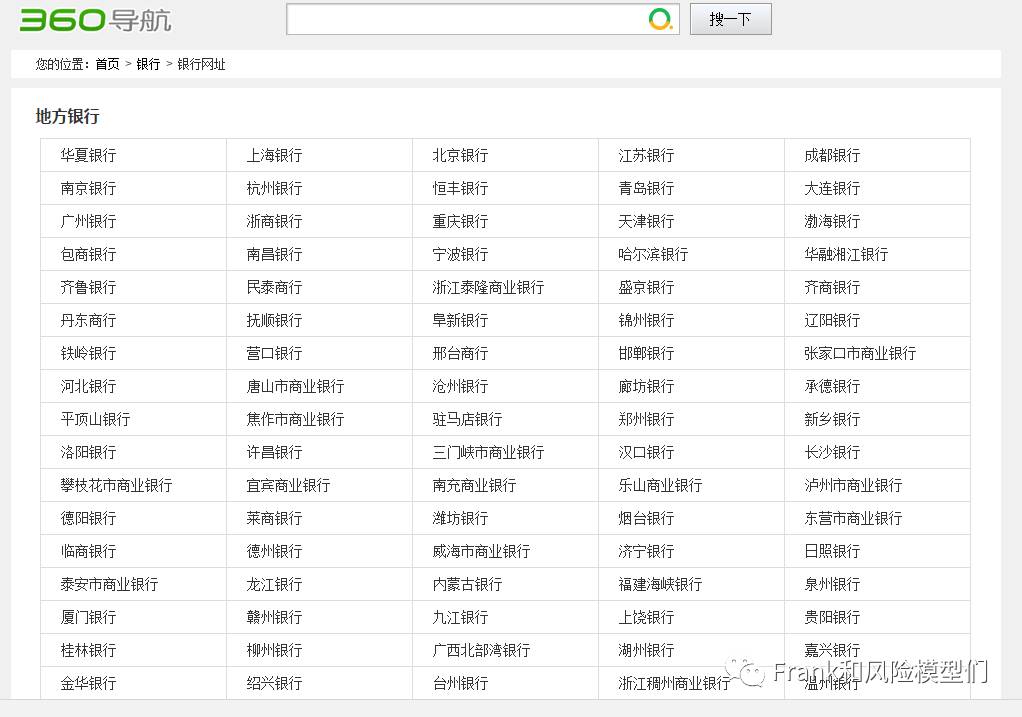Screen dimensions: 1022x717
Task: Open the 邯郸银行 link
Action: pyautogui.click(x=646, y=353)
